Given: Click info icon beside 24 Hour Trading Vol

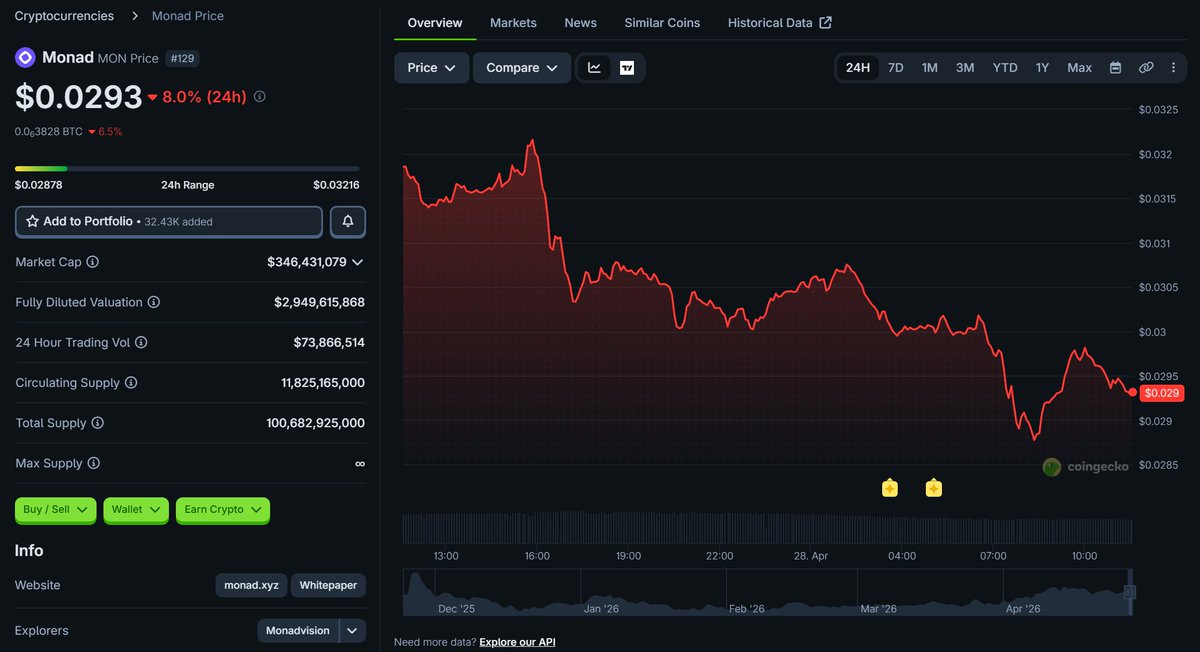Looking at the screenshot, I should (141, 342).
